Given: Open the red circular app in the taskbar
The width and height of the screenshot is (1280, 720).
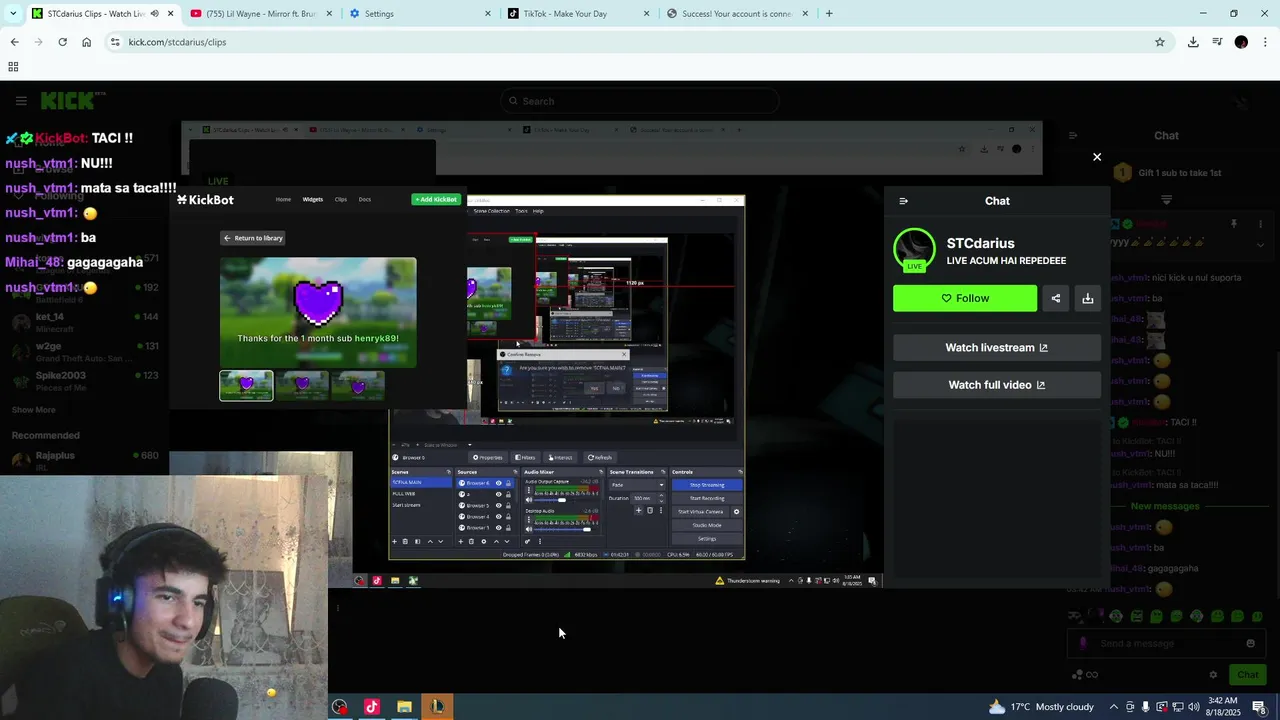Looking at the screenshot, I should coord(340,707).
